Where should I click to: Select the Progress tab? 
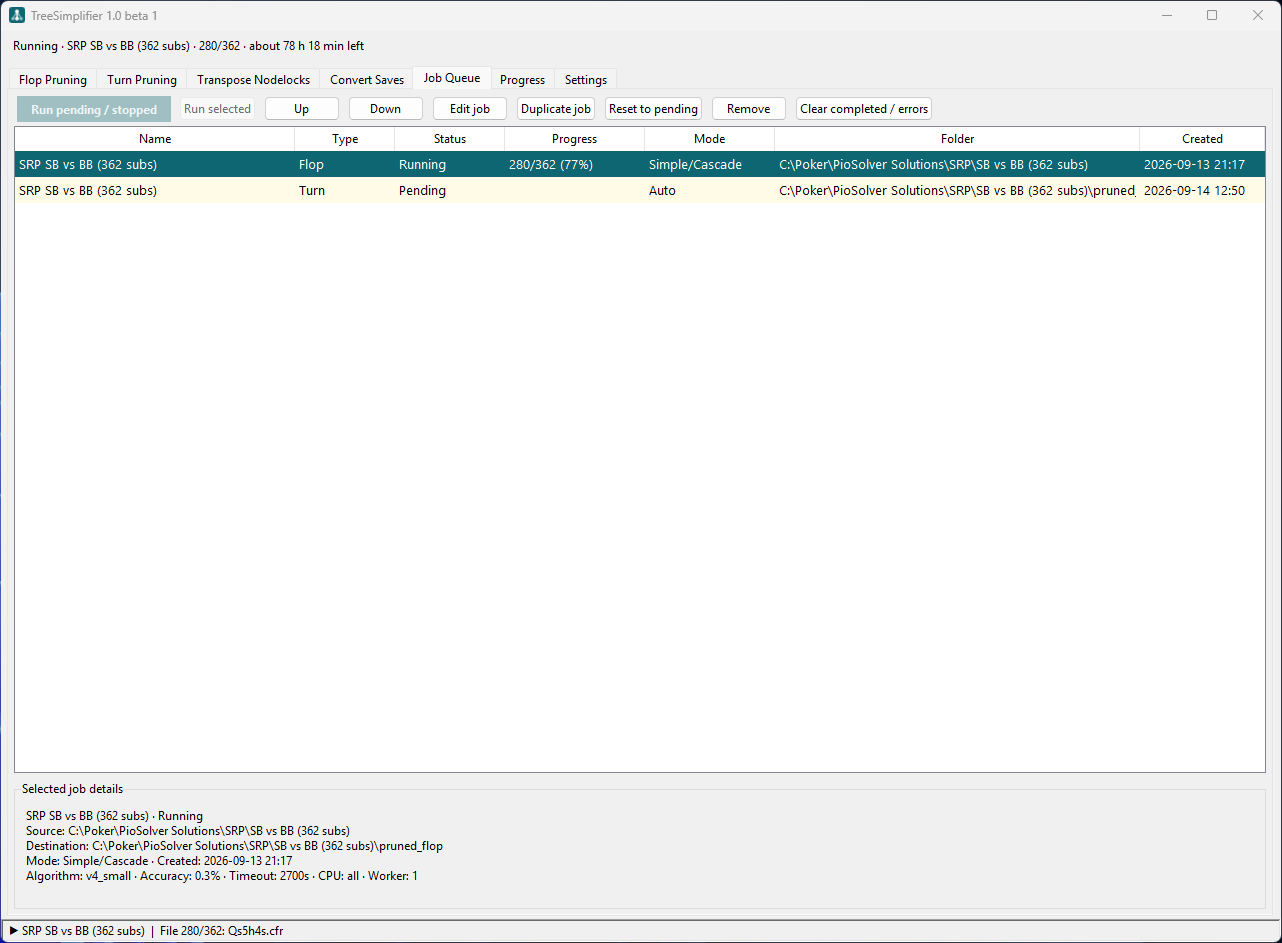coord(522,79)
